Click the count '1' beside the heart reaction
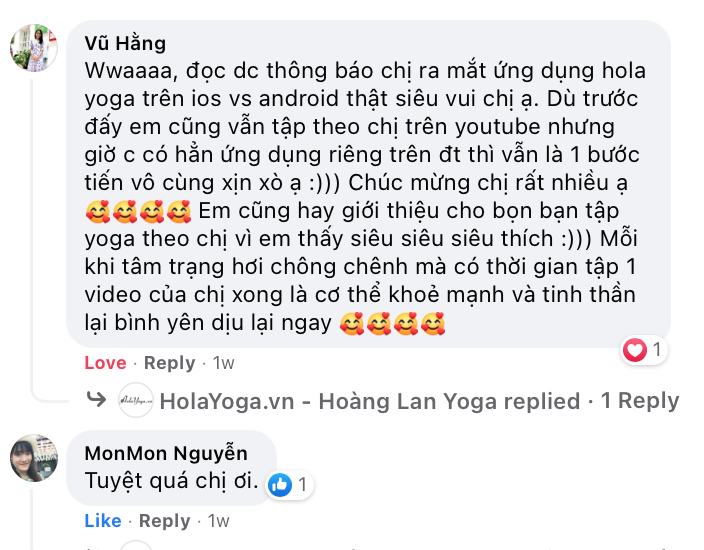704x550 pixels. click(x=657, y=349)
